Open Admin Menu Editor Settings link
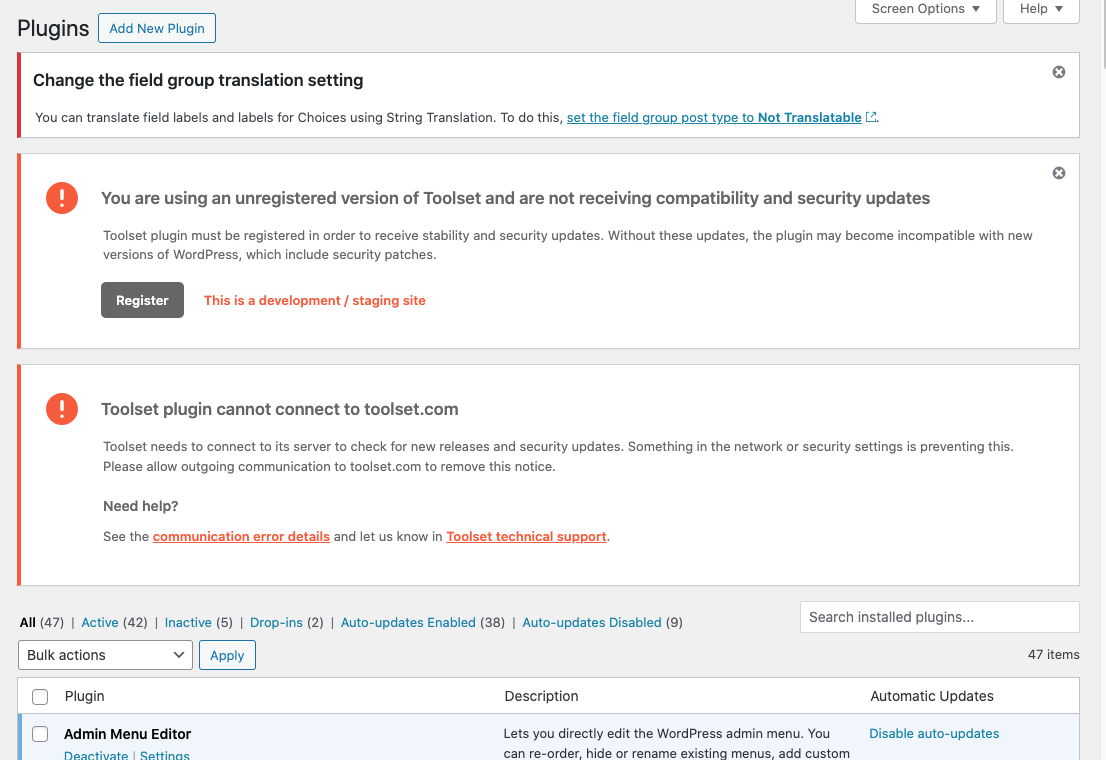 tap(164, 754)
